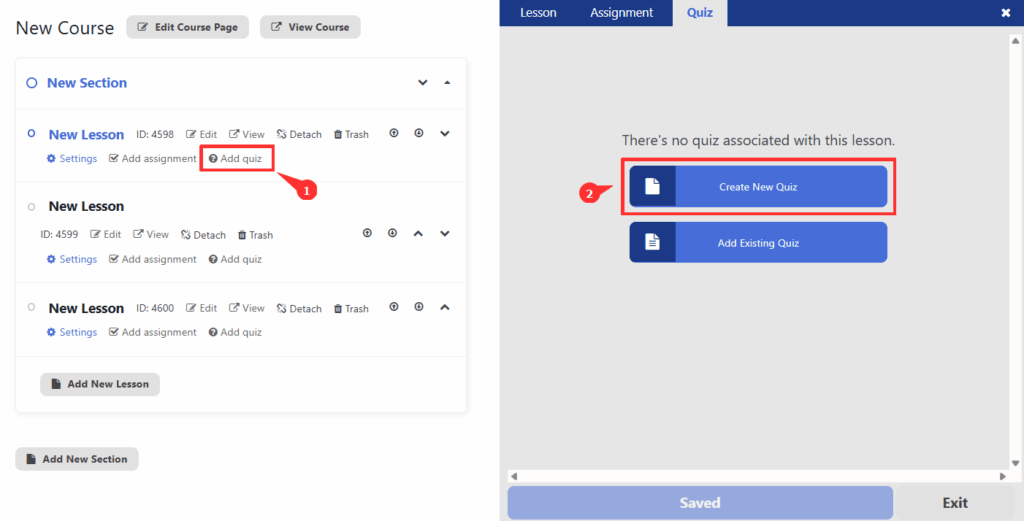
Task: Close the quiz panel with X
Action: coord(1006,13)
